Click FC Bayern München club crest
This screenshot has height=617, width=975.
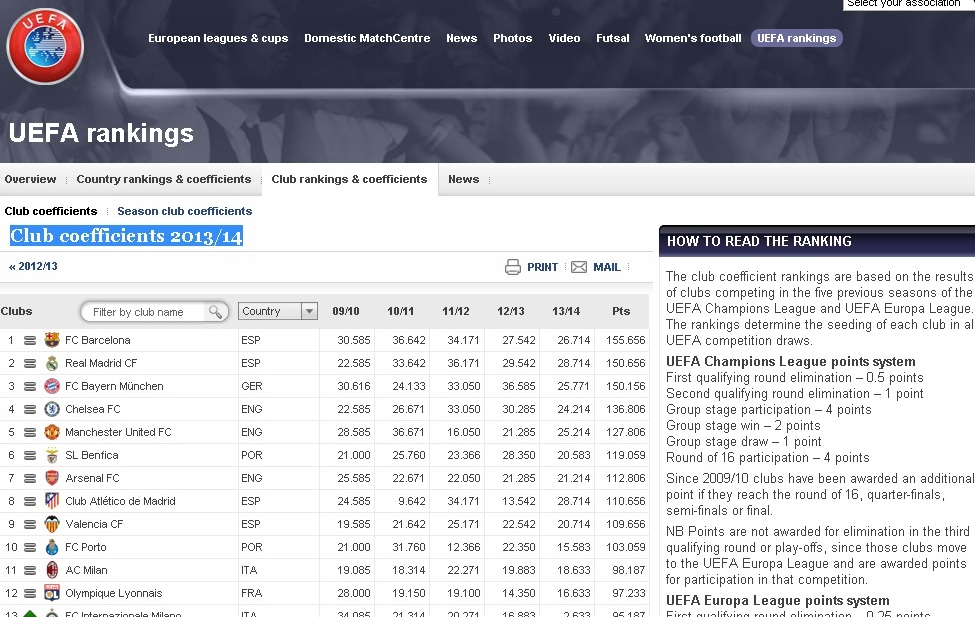pyautogui.click(x=52, y=386)
